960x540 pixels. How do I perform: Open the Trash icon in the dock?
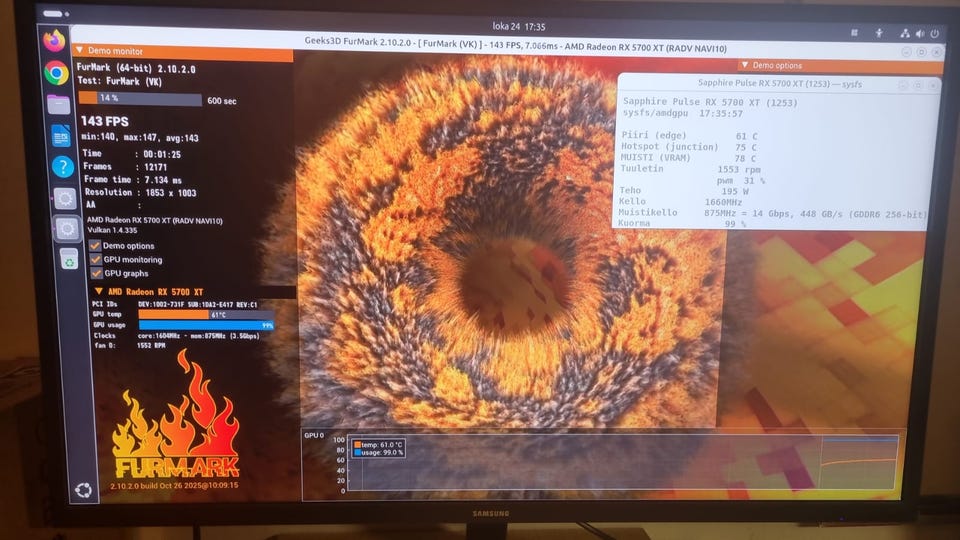[x=69, y=260]
